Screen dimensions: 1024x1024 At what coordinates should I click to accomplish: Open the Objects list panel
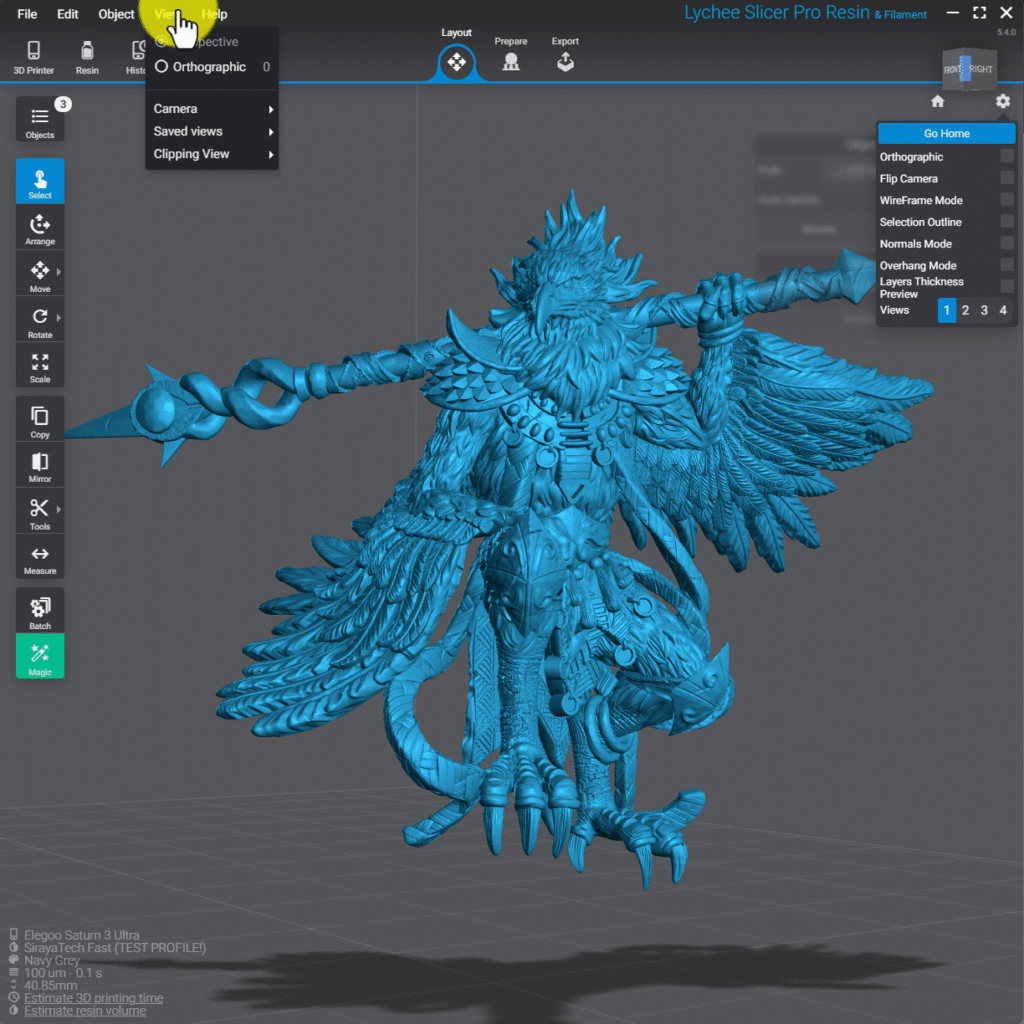(x=40, y=121)
